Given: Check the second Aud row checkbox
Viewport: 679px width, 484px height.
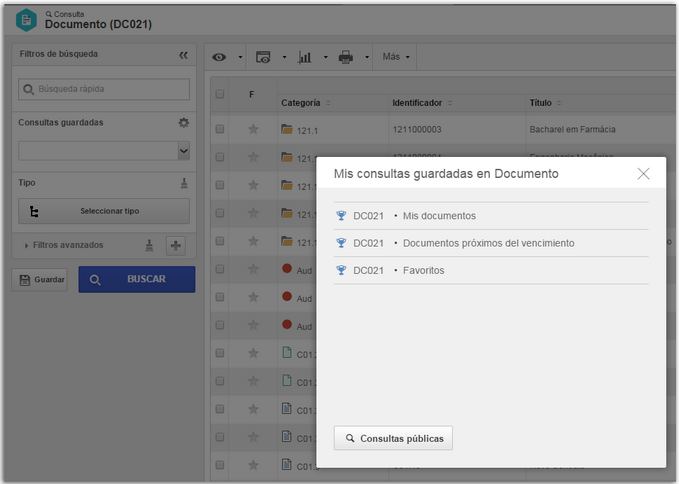Looking at the screenshot, I should [x=220, y=297].
